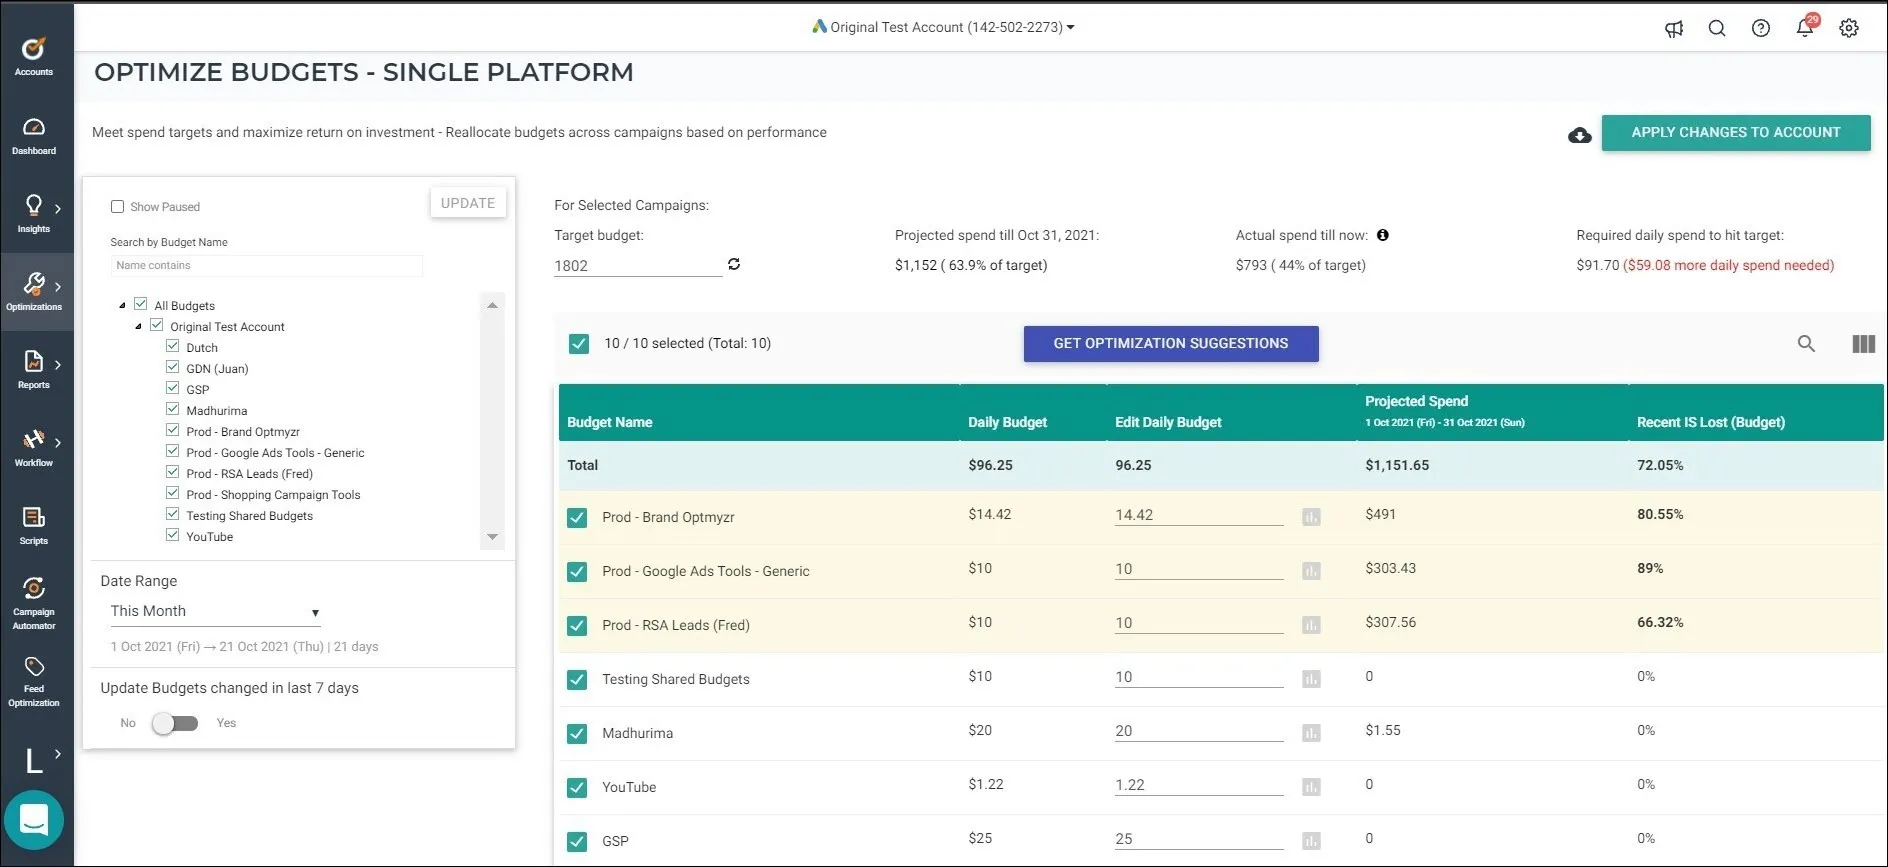Open the announcements megaphone icon
The height and width of the screenshot is (867, 1888).
(x=1673, y=28)
